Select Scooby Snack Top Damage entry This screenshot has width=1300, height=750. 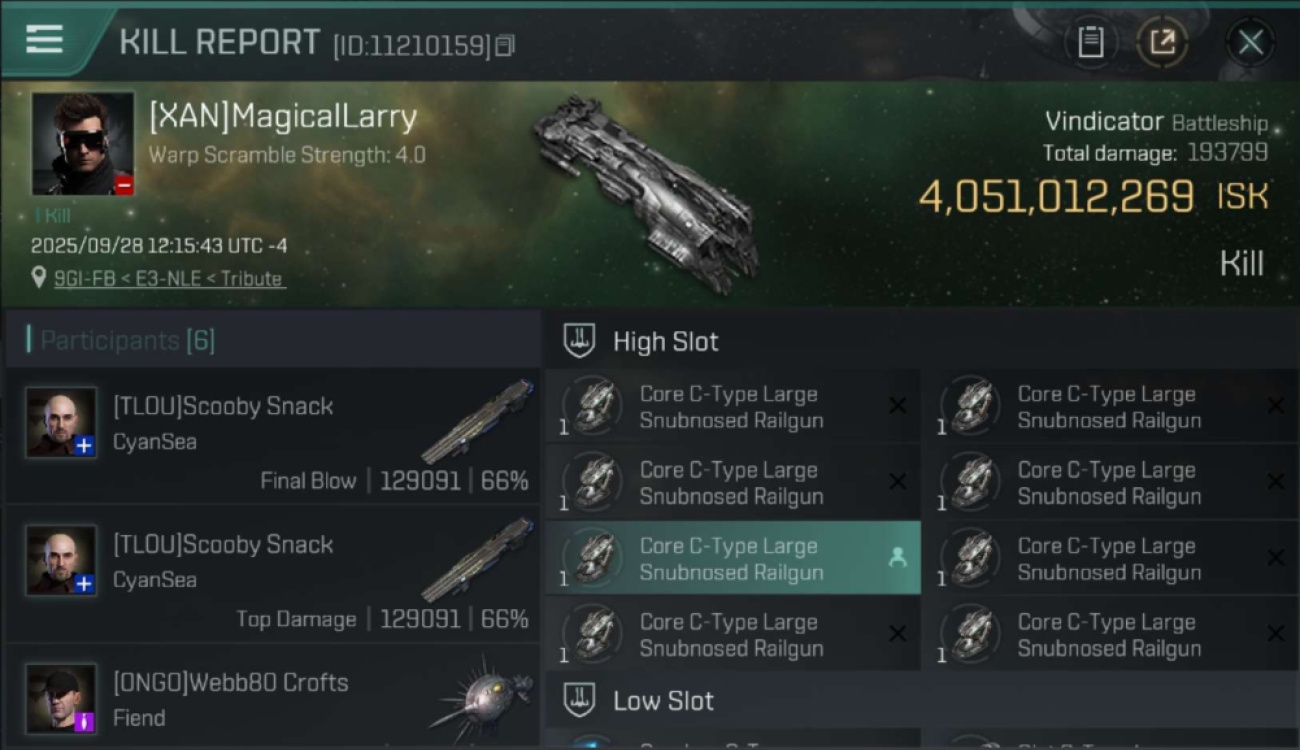pyautogui.click(x=273, y=575)
